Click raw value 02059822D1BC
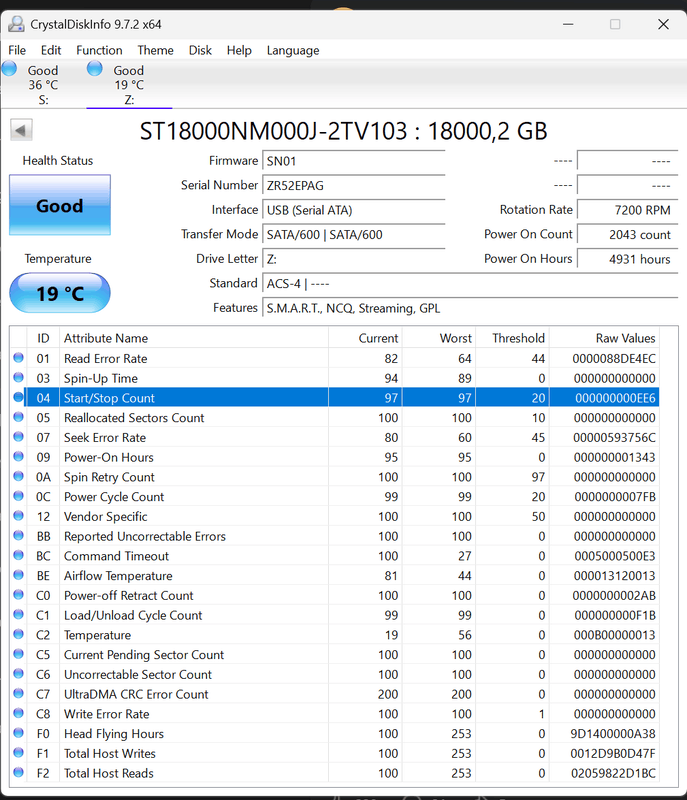 pos(614,773)
